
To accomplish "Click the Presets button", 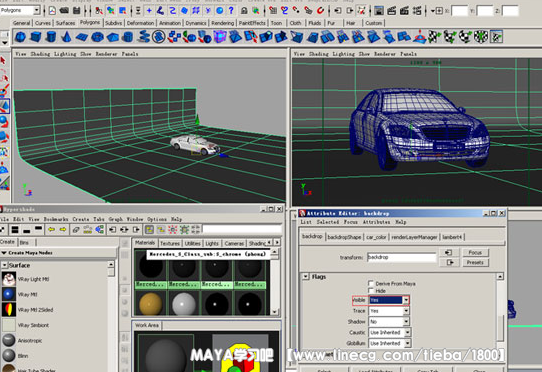I will [475, 262].
